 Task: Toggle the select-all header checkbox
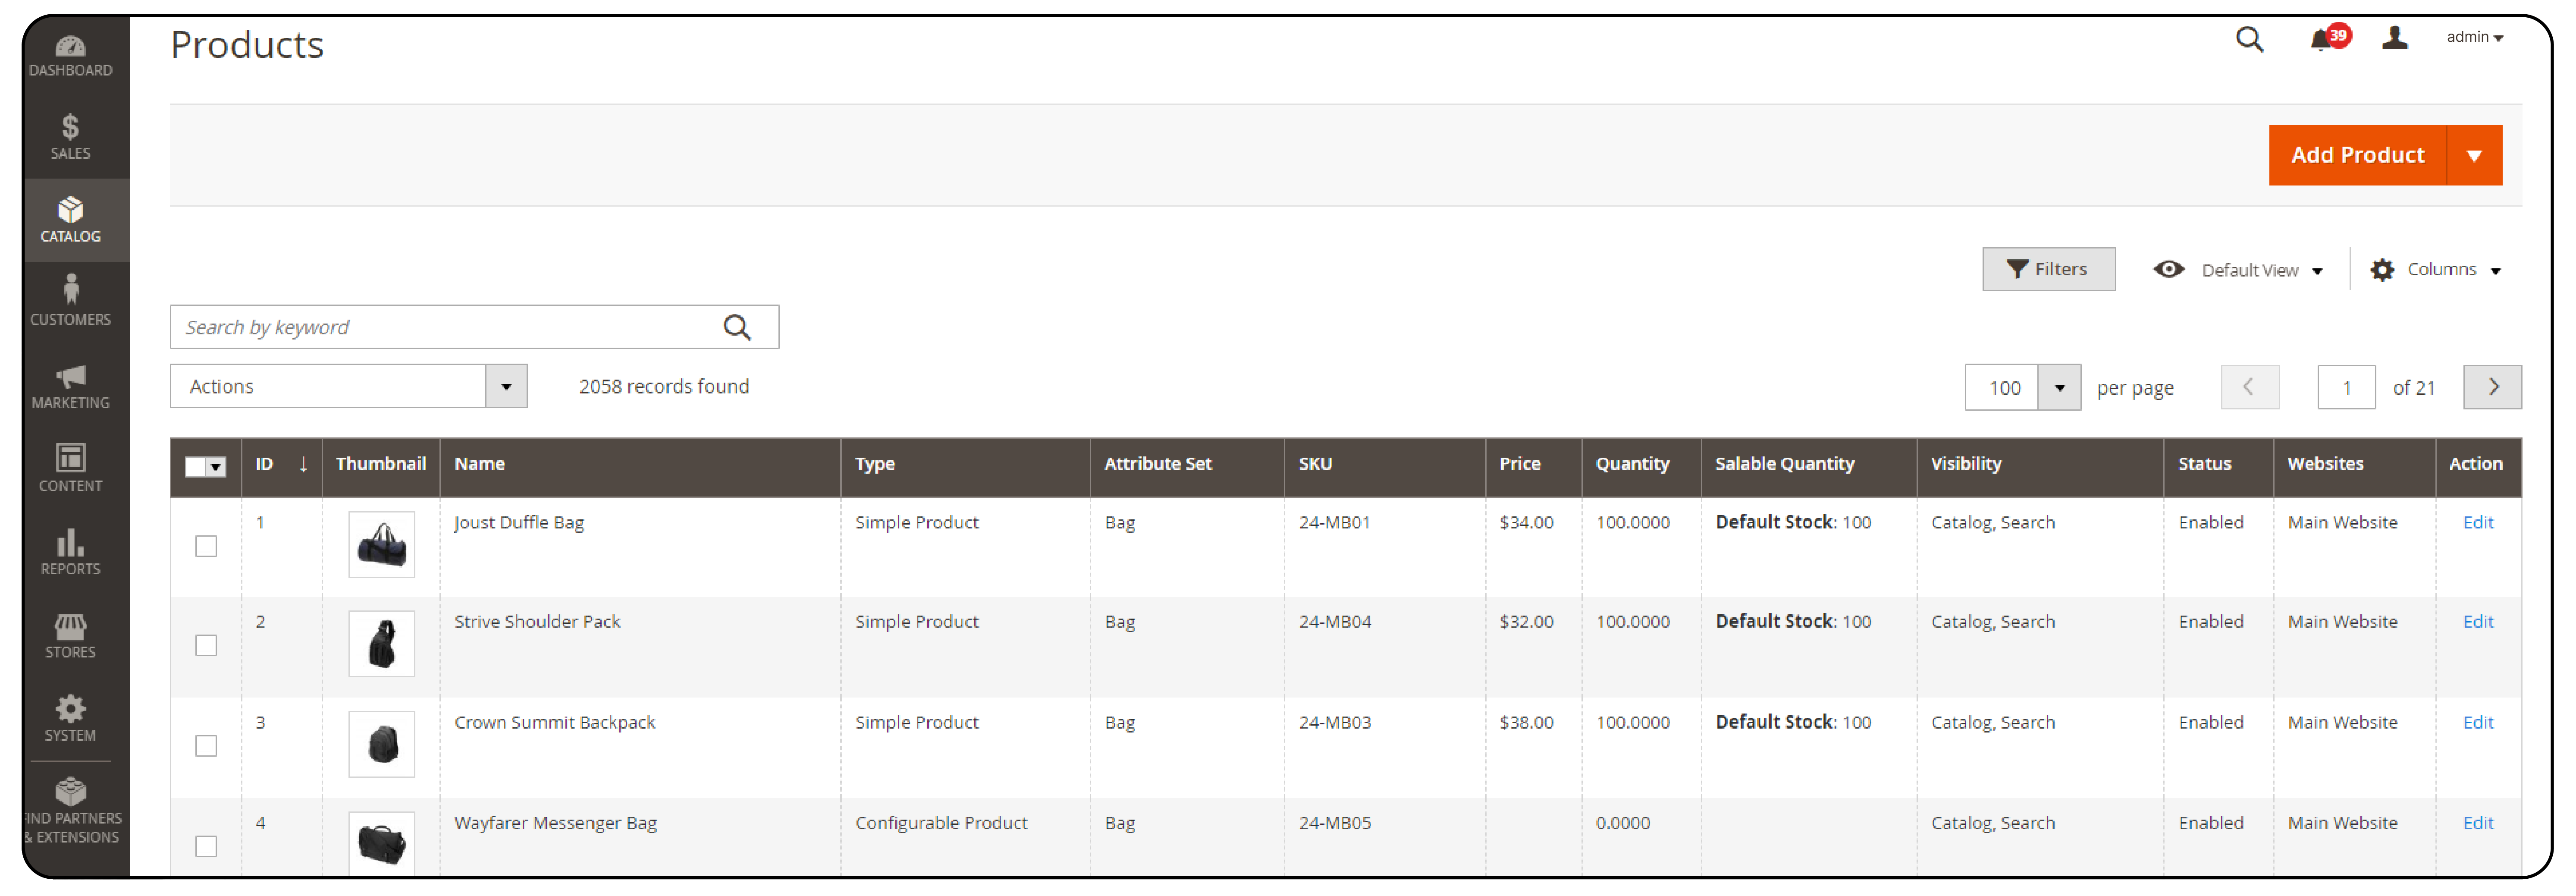(x=196, y=467)
